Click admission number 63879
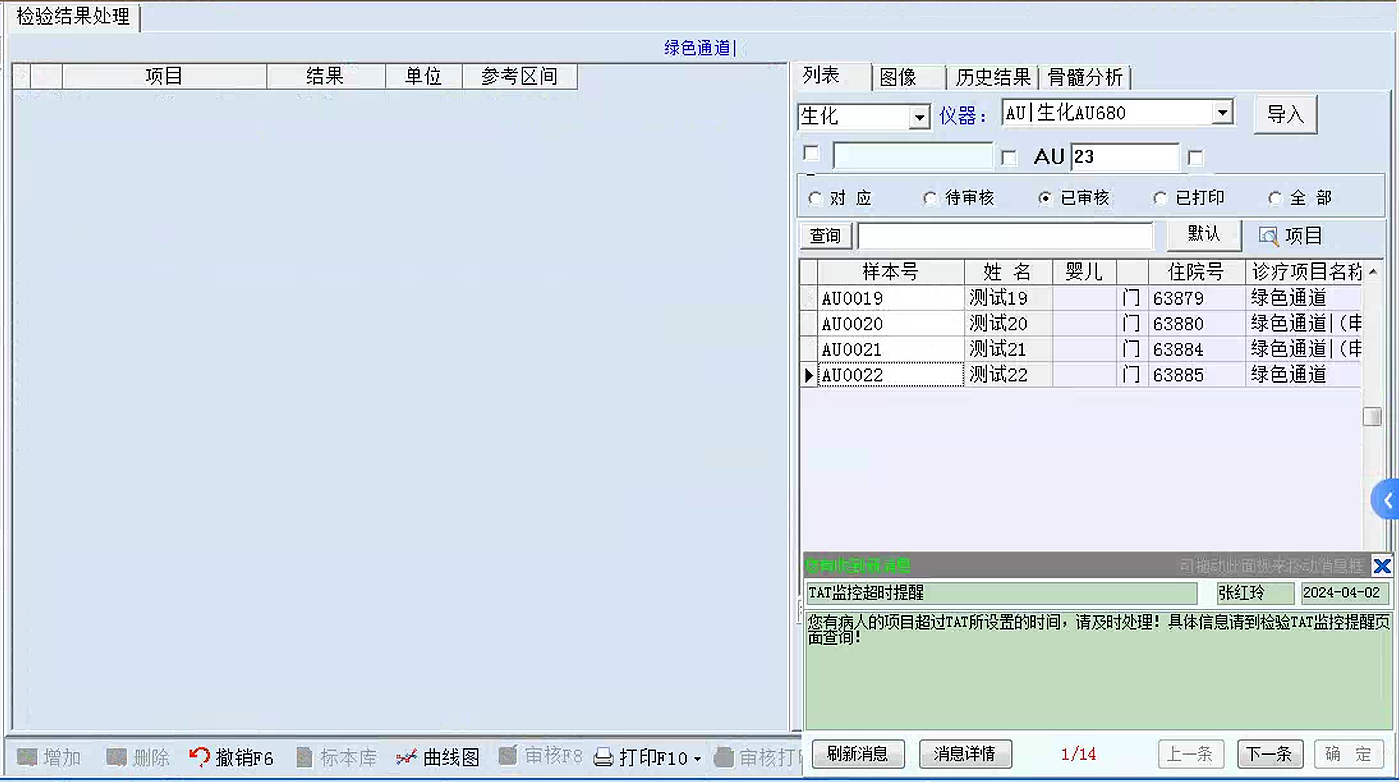This screenshot has height=782, width=1399. [x=1196, y=298]
